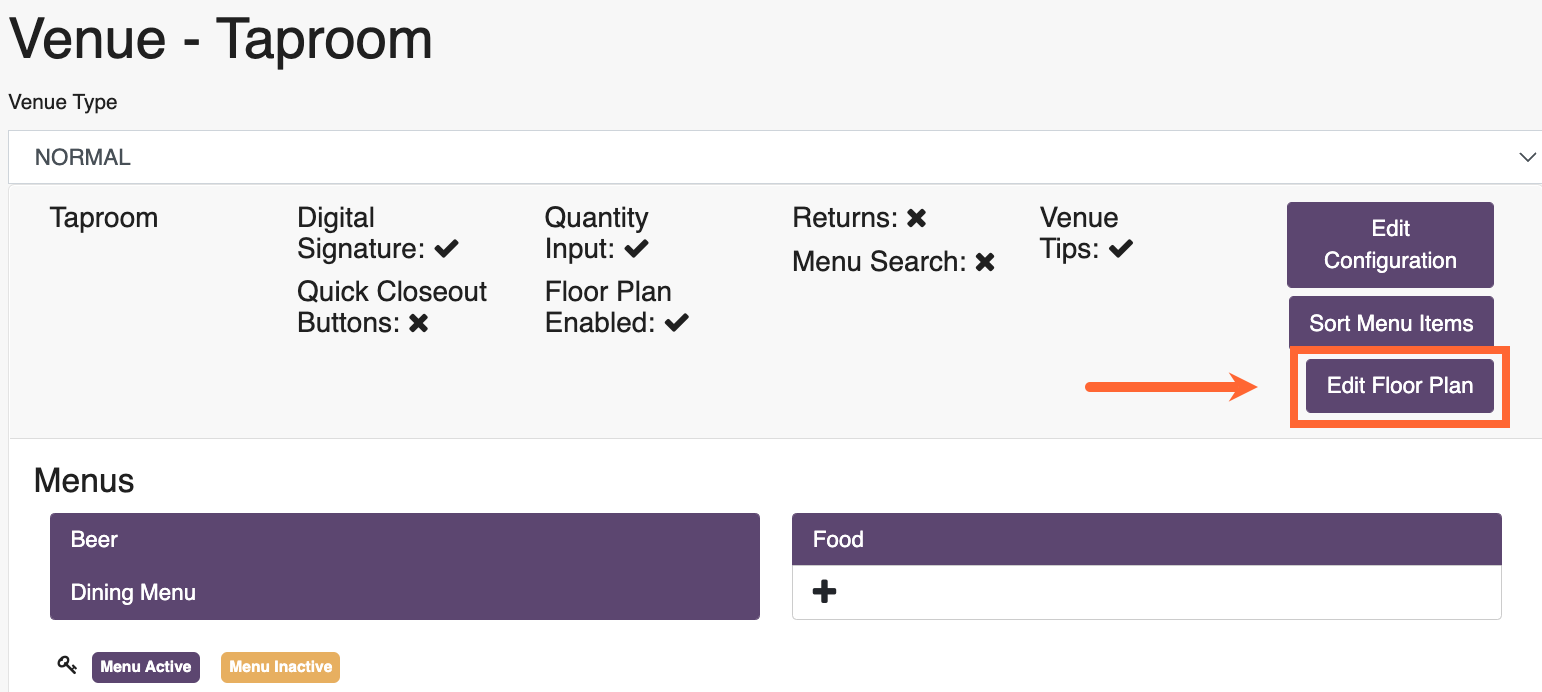This screenshot has width=1542, height=692.
Task: Click the Quantity Input checkmark icon
Action: (637, 249)
